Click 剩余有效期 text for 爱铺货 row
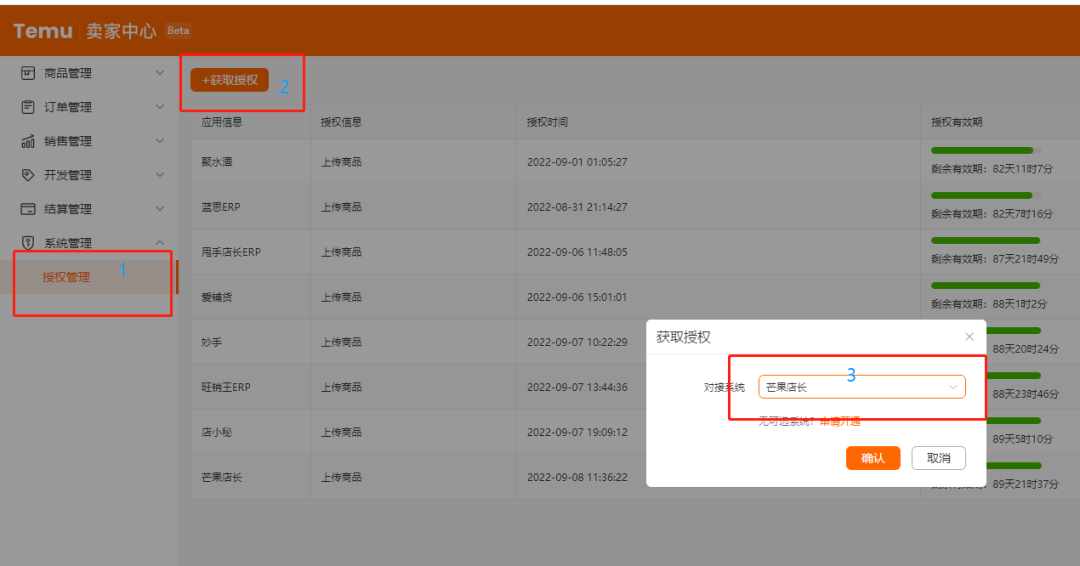 (989, 304)
